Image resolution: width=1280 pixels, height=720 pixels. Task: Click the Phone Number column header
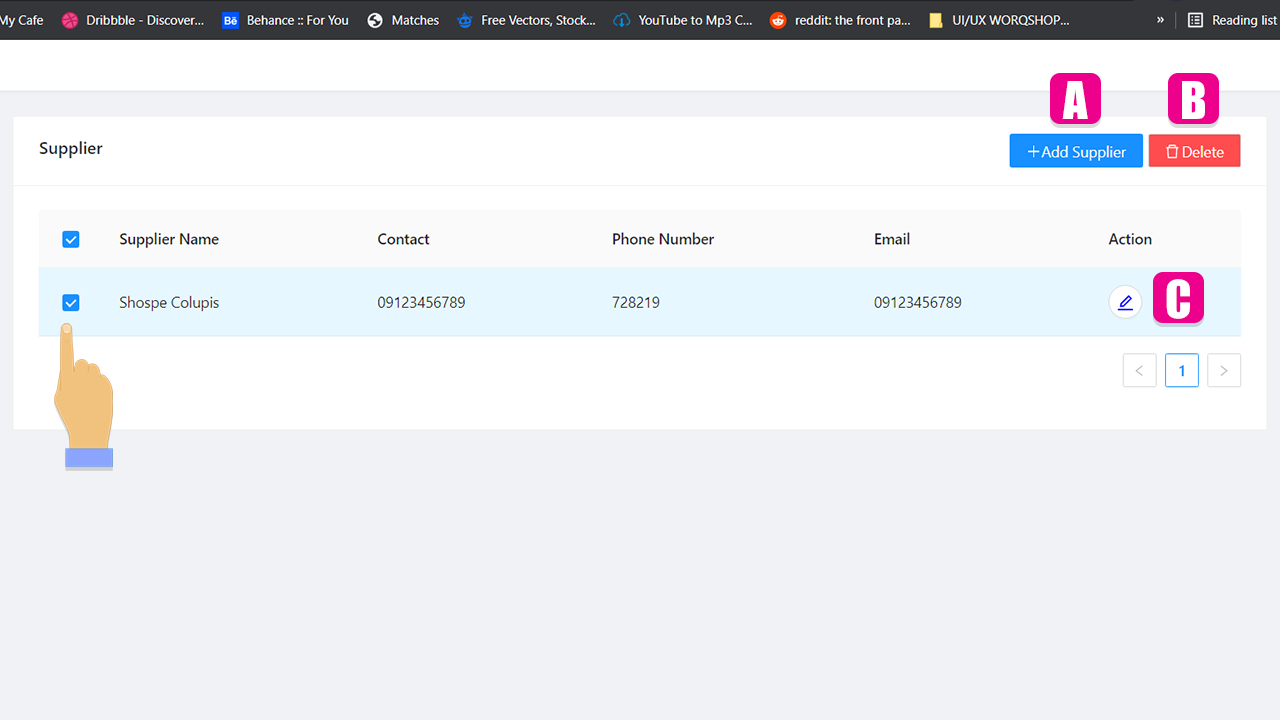663,239
